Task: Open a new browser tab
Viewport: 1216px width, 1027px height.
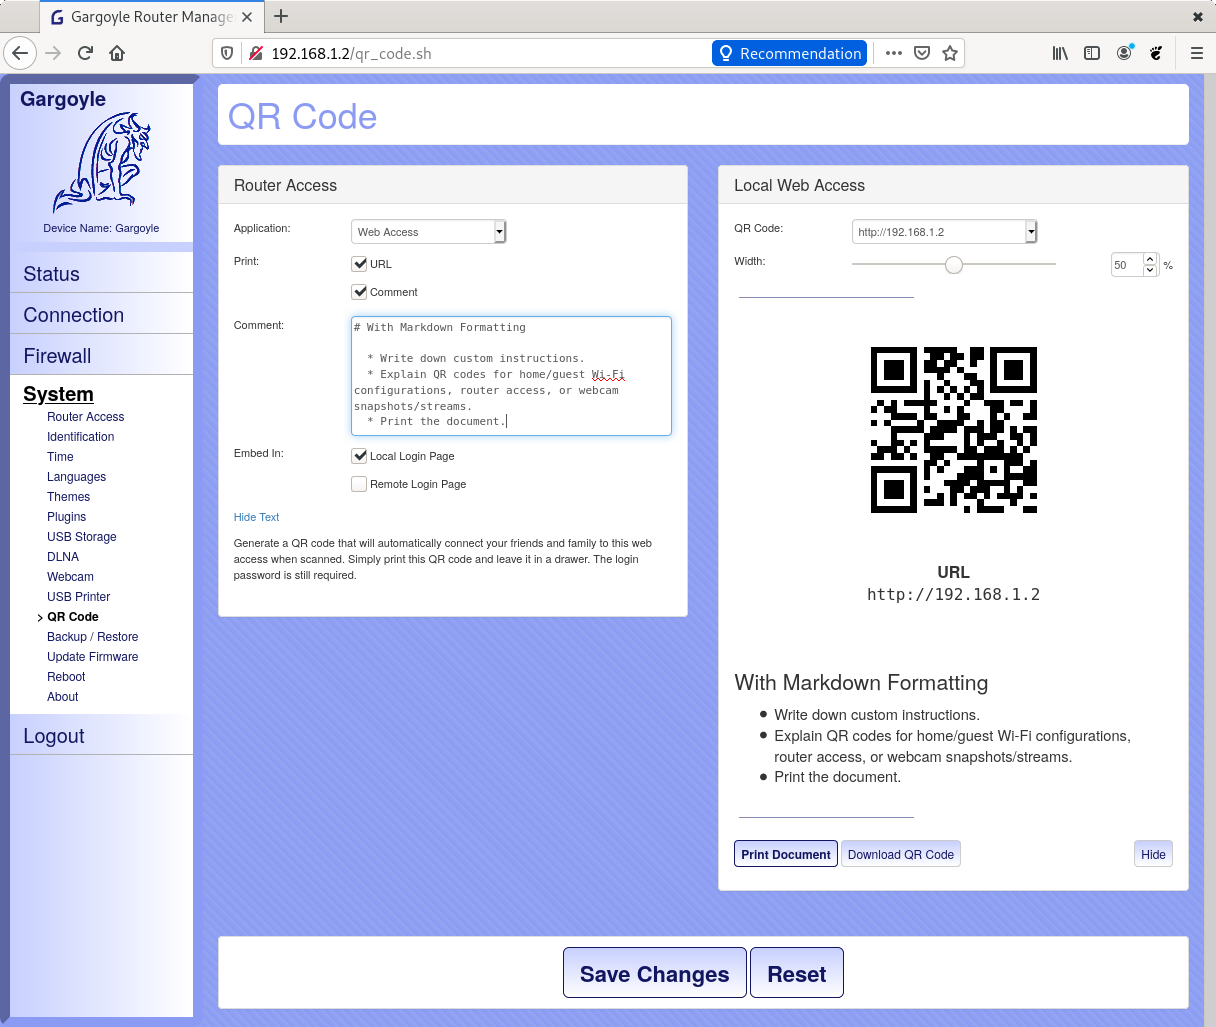Action: click(281, 16)
